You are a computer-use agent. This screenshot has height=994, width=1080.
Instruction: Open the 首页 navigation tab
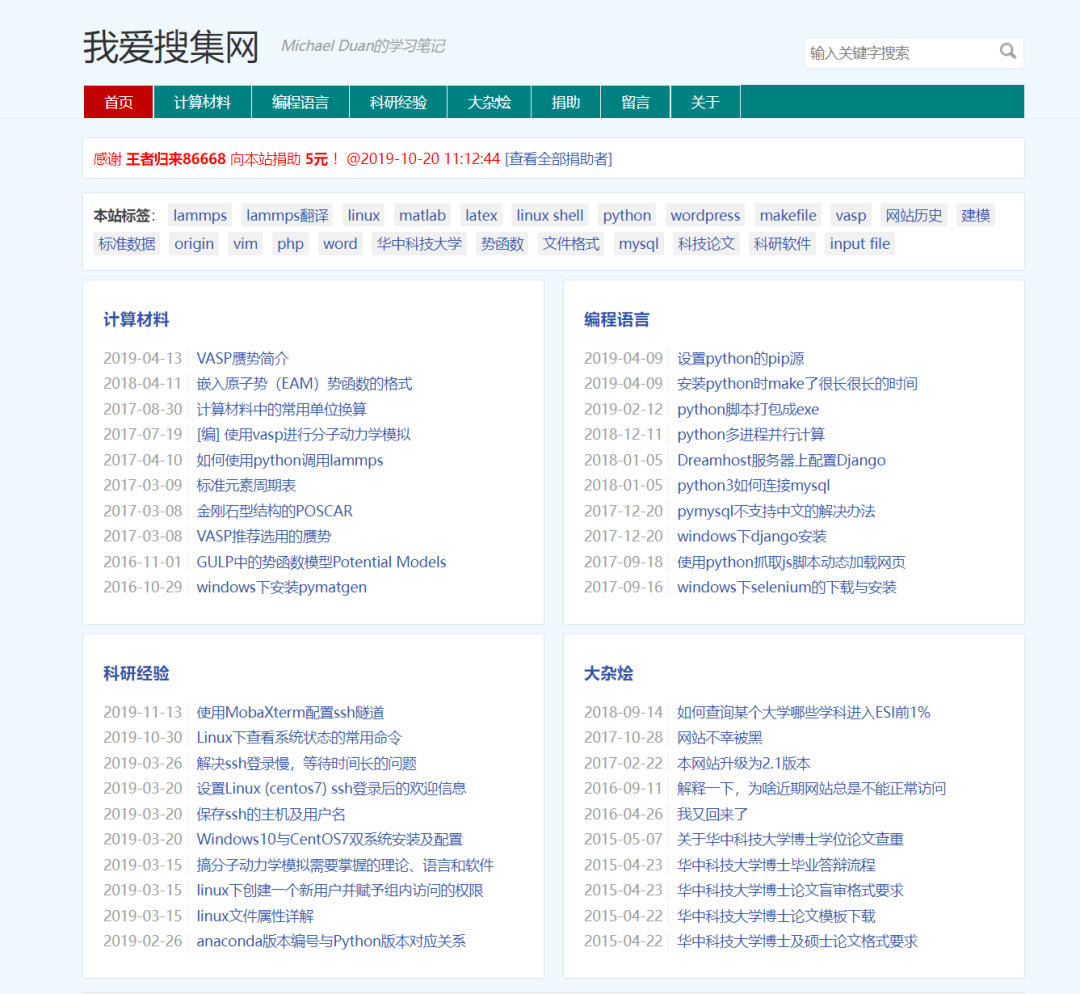(118, 102)
